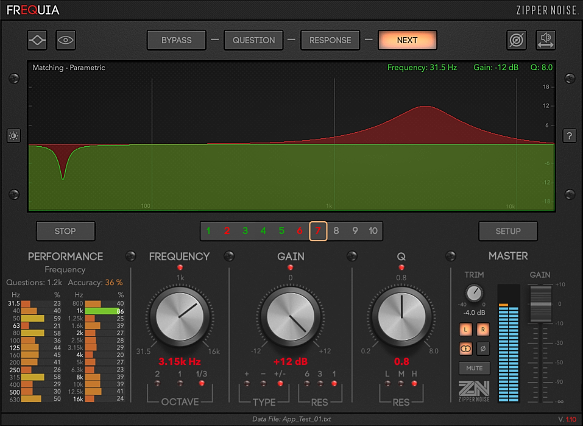Select the + gain type LED
Viewport: 583px width, 426px height.
click(247, 383)
